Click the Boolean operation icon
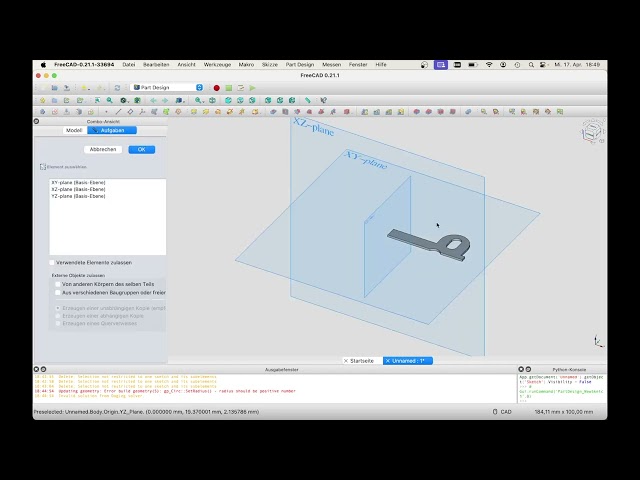 click(468, 111)
